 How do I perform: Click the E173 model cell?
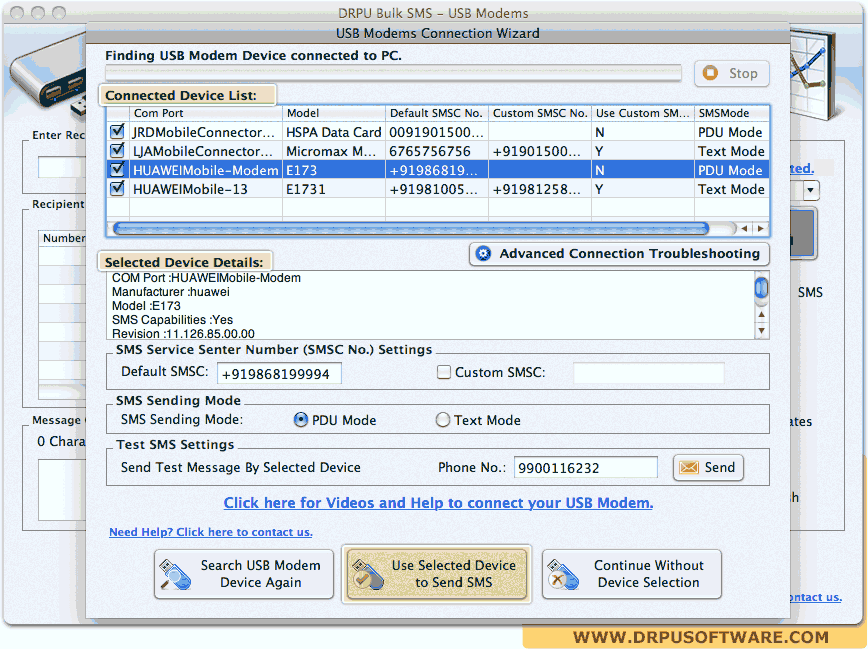click(334, 170)
